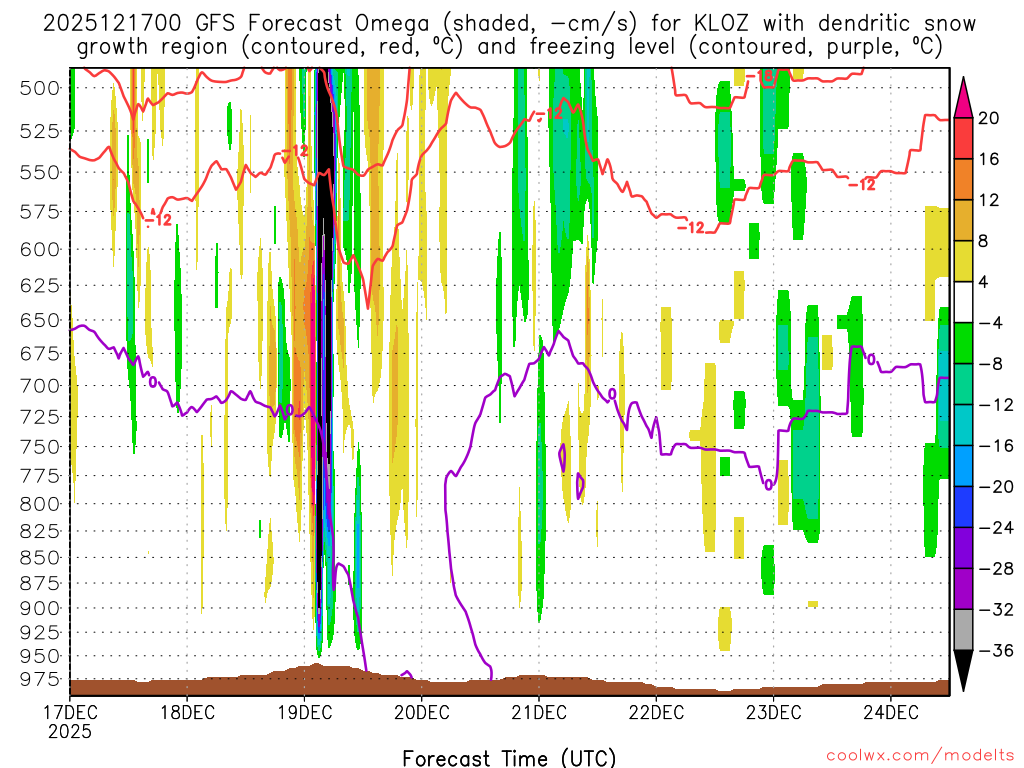Select the 950 pressure level label
1024x768 pixels.
point(40,656)
